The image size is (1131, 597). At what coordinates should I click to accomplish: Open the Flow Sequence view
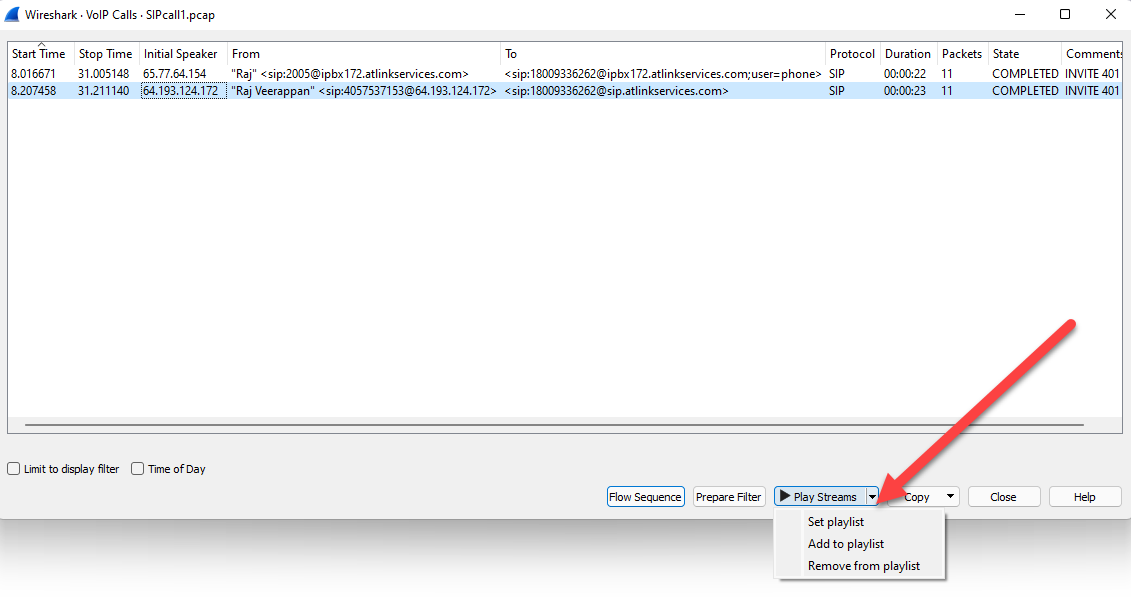coord(645,497)
